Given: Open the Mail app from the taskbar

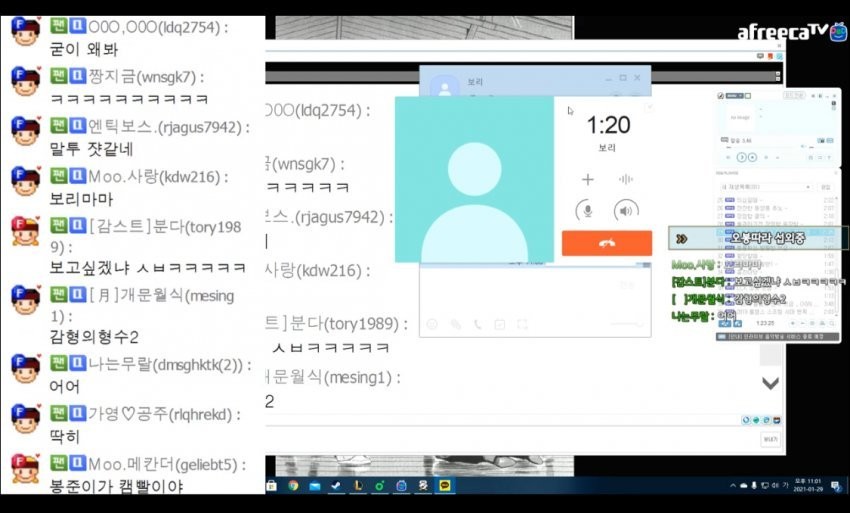Looking at the screenshot, I should pyautogui.click(x=315, y=485).
